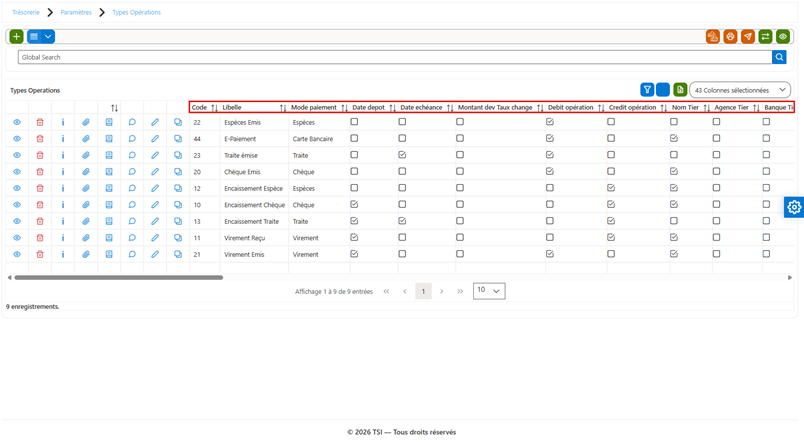Focus the Global Search input field
804x443 pixels.
(395, 57)
